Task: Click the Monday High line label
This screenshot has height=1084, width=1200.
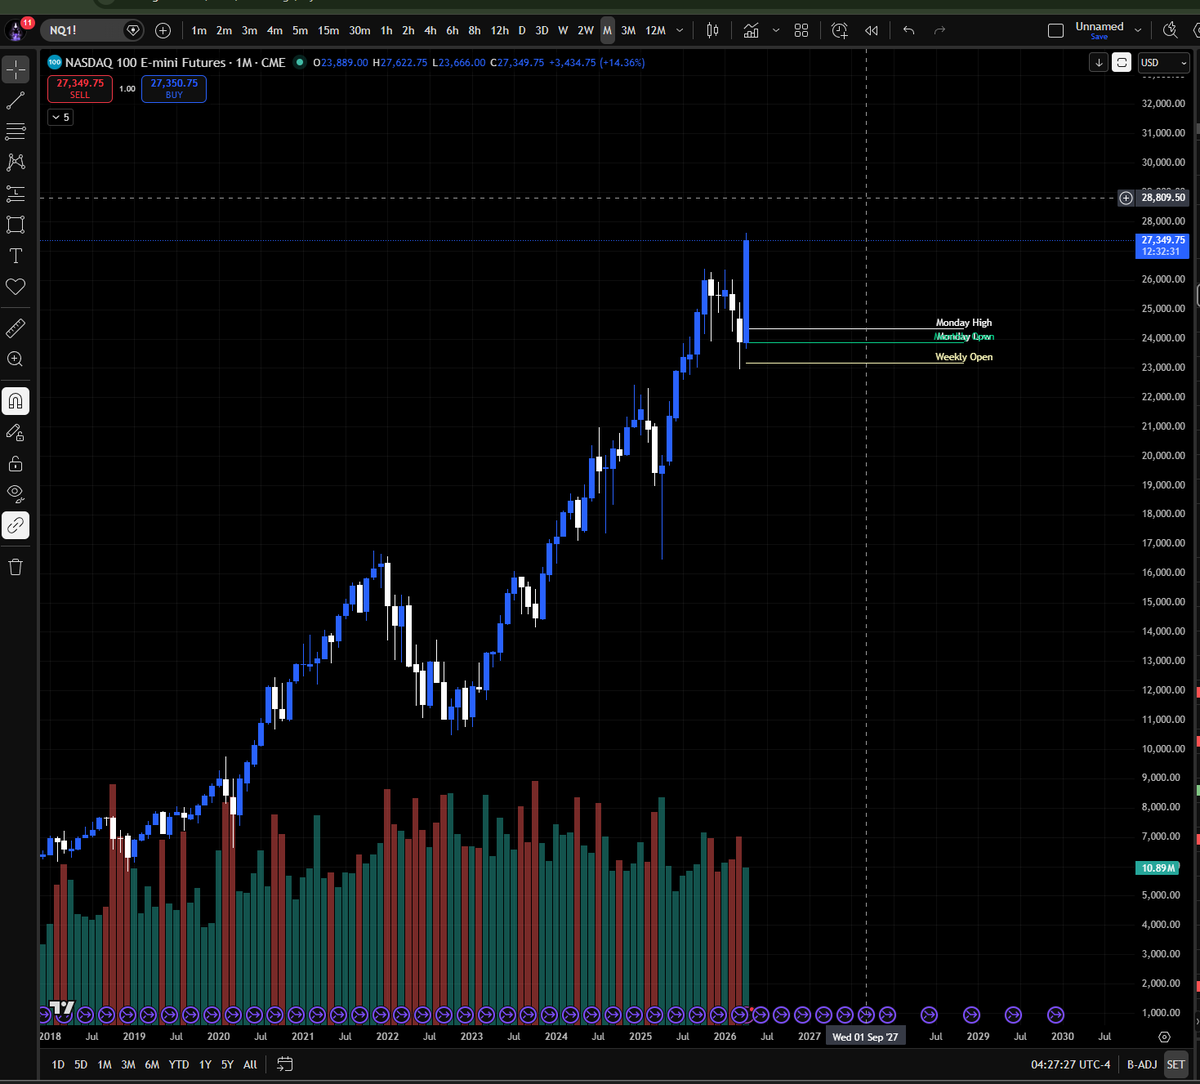Action: [964, 323]
